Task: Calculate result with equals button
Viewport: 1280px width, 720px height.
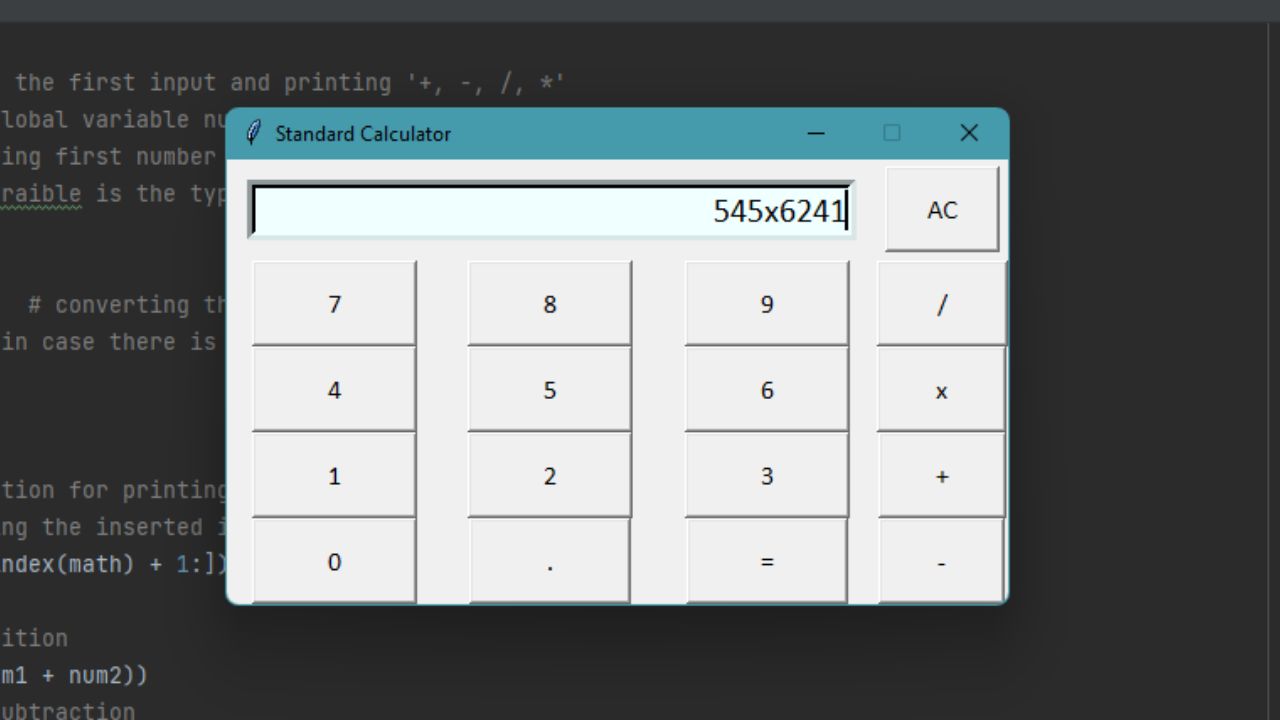Action: (x=767, y=561)
